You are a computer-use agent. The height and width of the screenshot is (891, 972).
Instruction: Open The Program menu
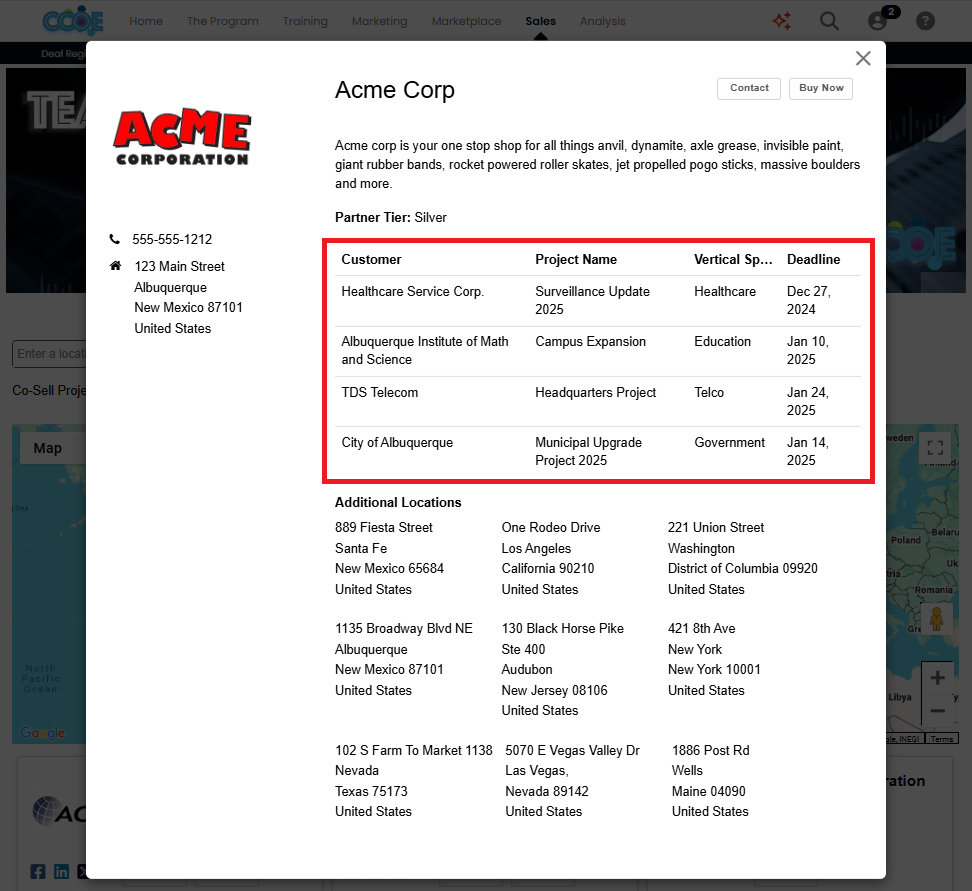tap(223, 21)
